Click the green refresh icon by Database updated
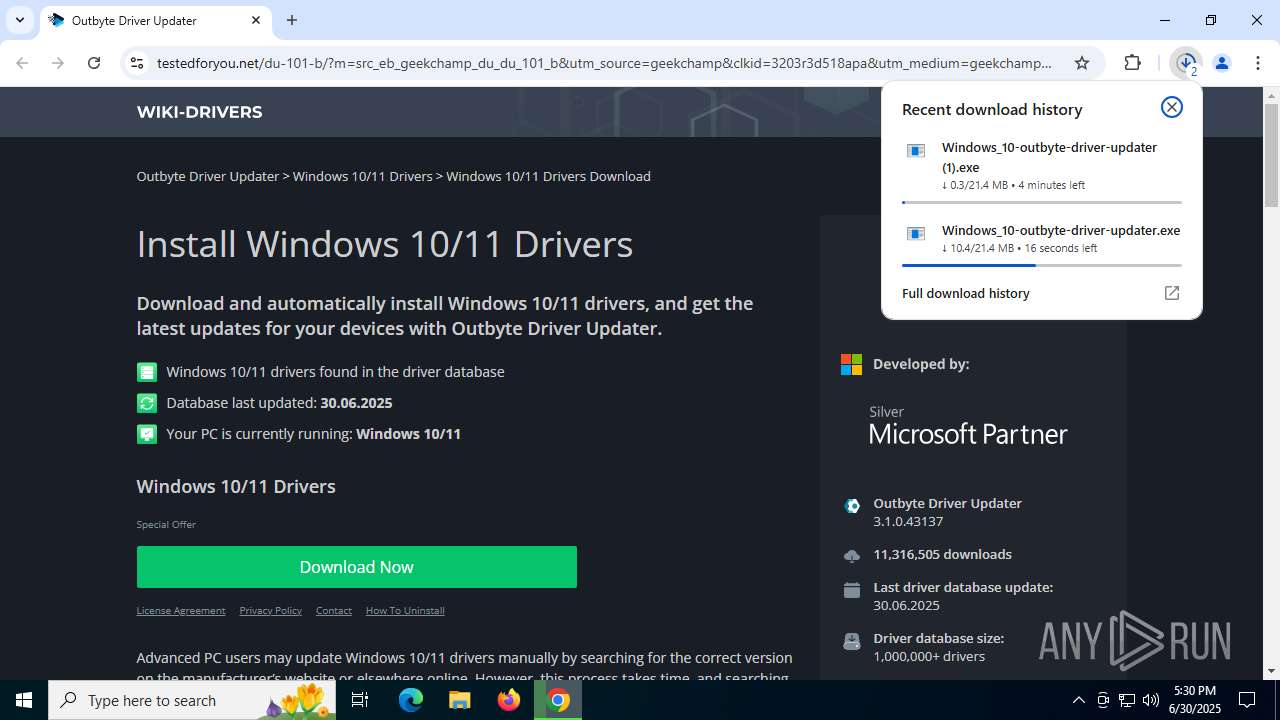1280x720 pixels. point(147,403)
